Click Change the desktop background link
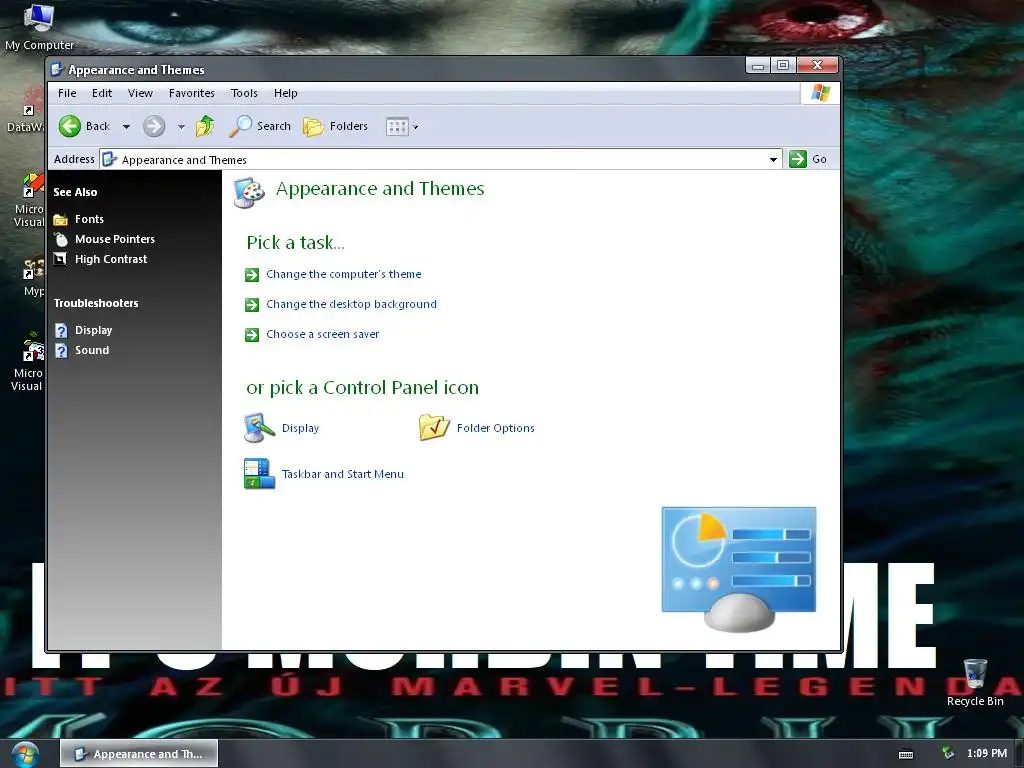The image size is (1024, 768). click(x=351, y=304)
